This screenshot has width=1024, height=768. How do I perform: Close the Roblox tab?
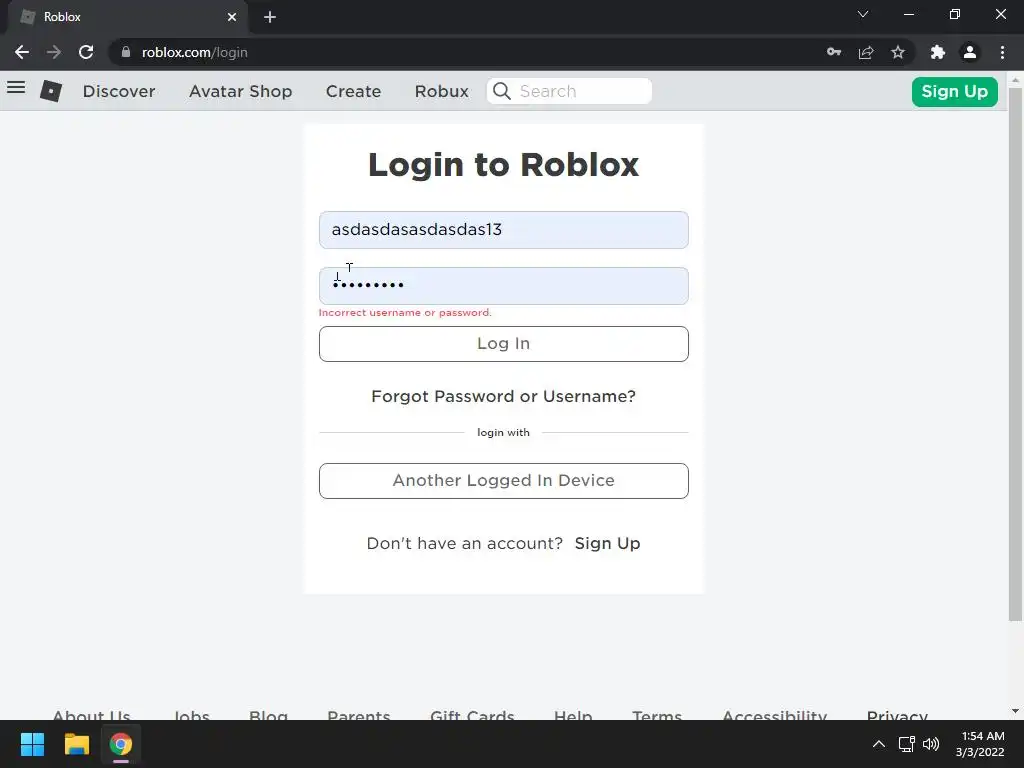[232, 17]
